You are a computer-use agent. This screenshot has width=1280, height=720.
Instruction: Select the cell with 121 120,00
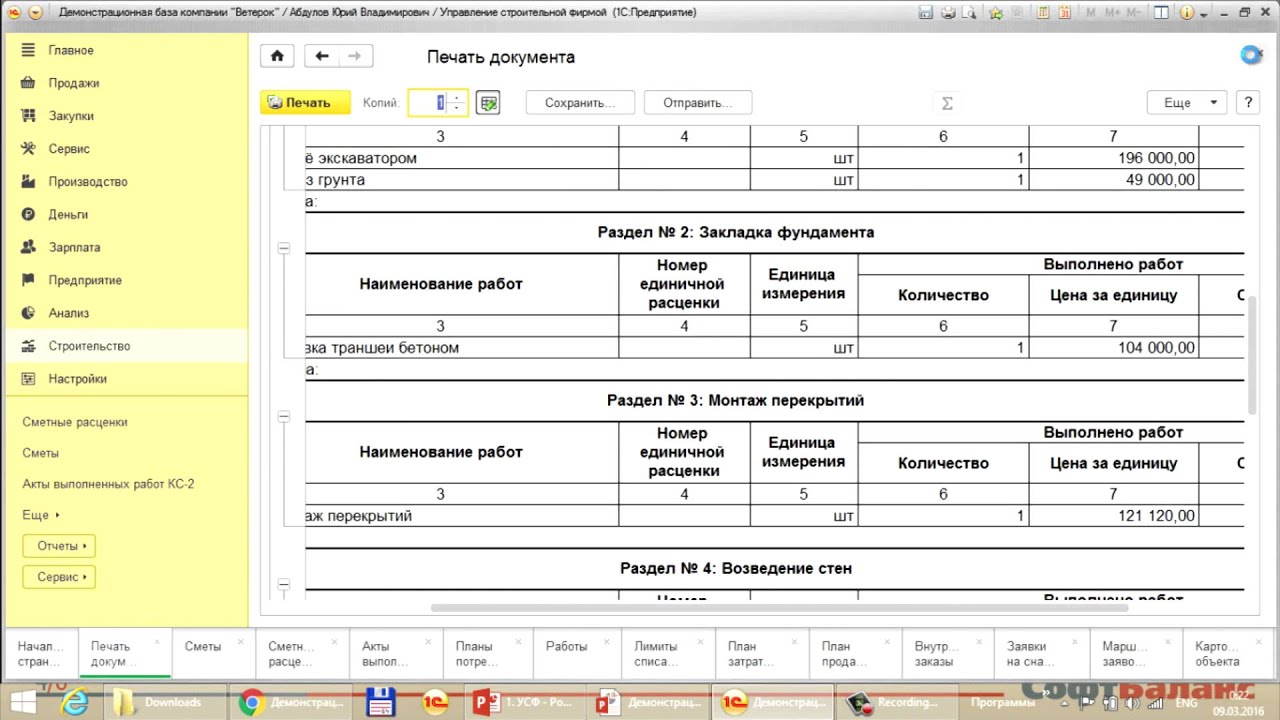1114,516
